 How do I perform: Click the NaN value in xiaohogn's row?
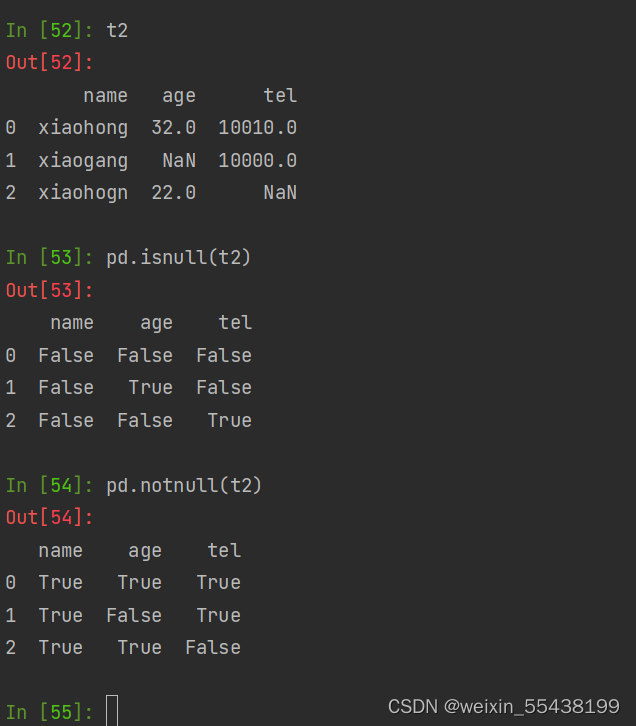[x=280, y=192]
